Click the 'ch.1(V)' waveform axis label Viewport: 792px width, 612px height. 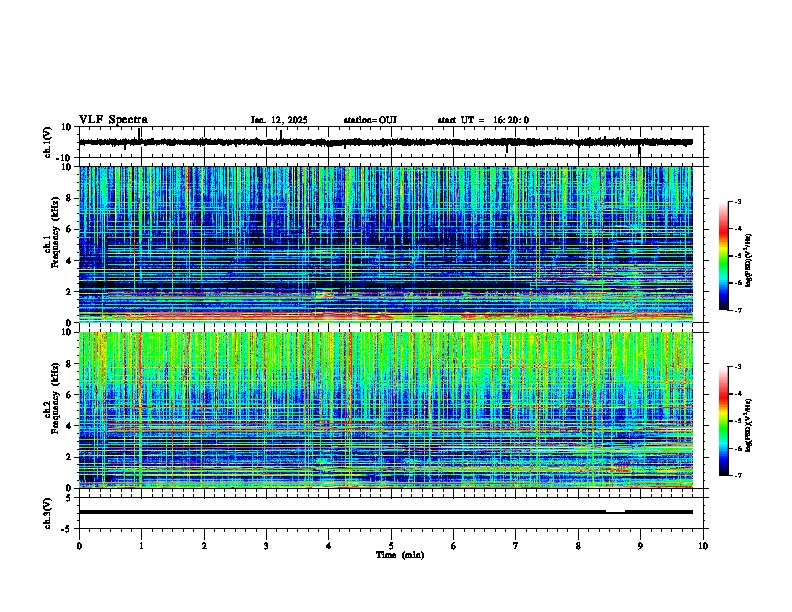48,142
